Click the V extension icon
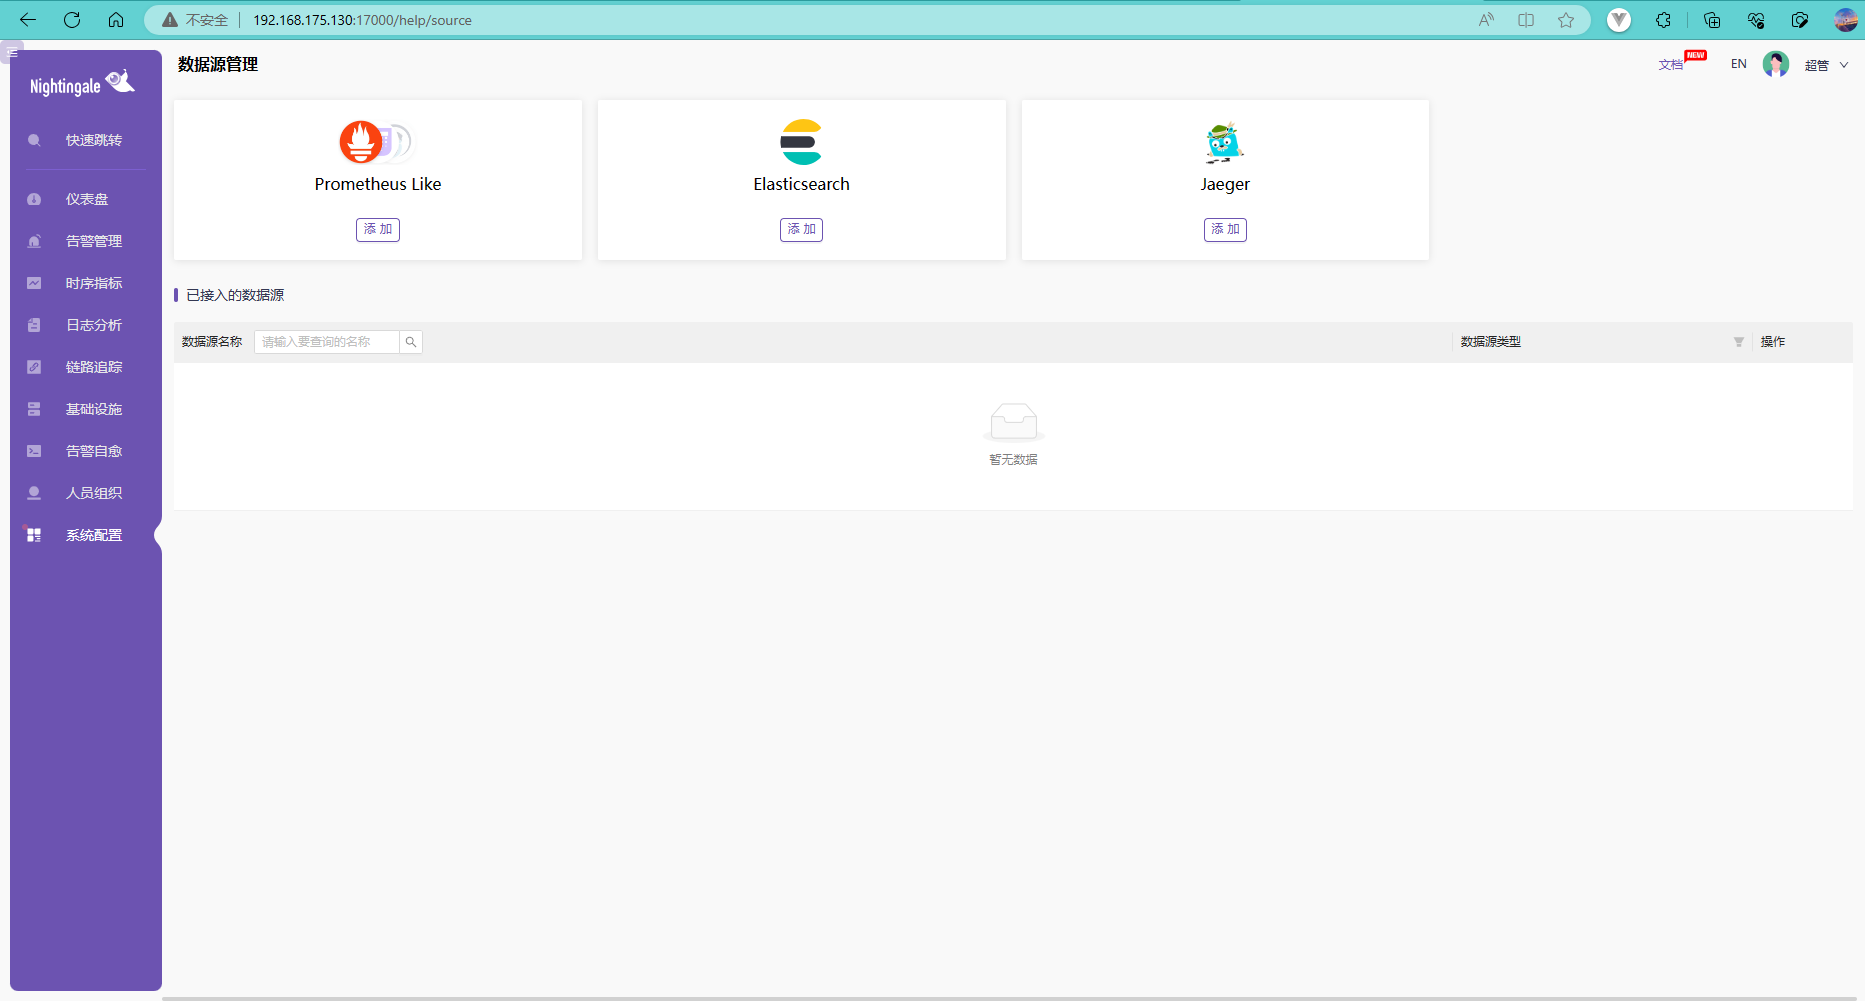1865x1001 pixels. coord(1619,20)
